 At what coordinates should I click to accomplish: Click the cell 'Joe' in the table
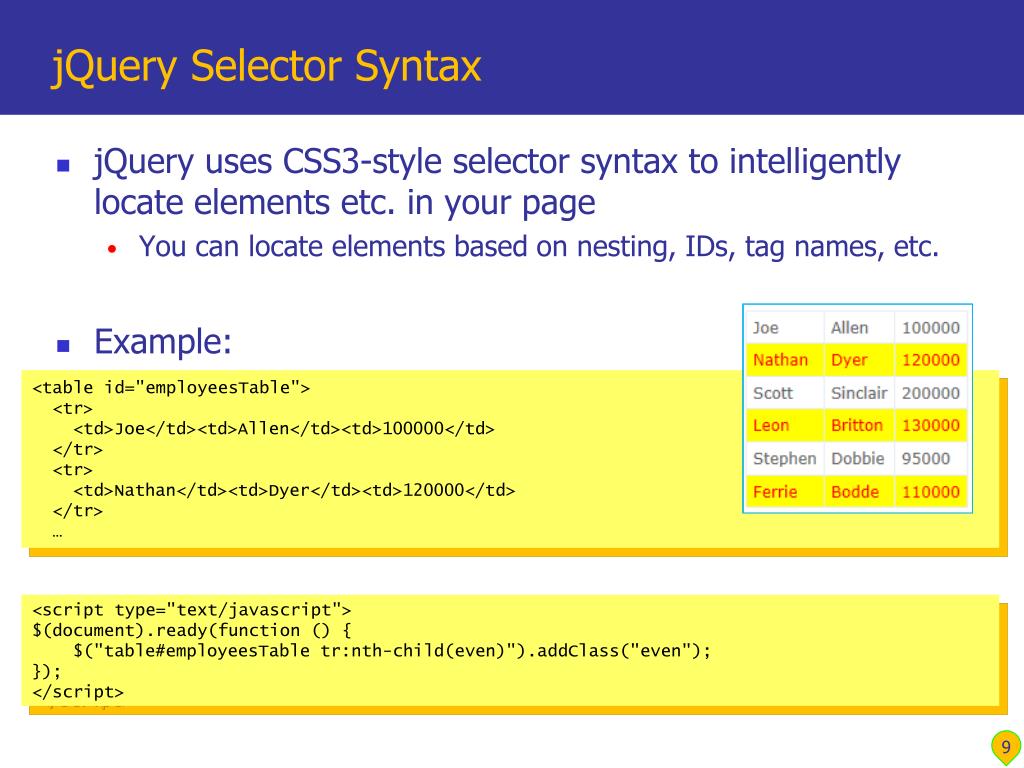coord(784,327)
